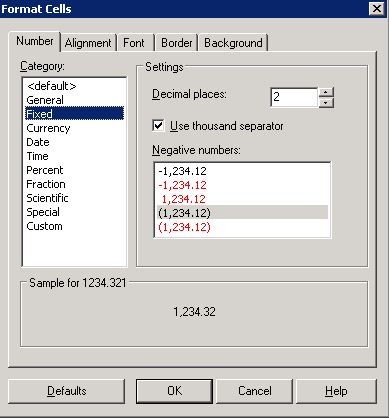This screenshot has height=418, width=389.
Task: Click the Decimal places input field
Action: coord(294,97)
